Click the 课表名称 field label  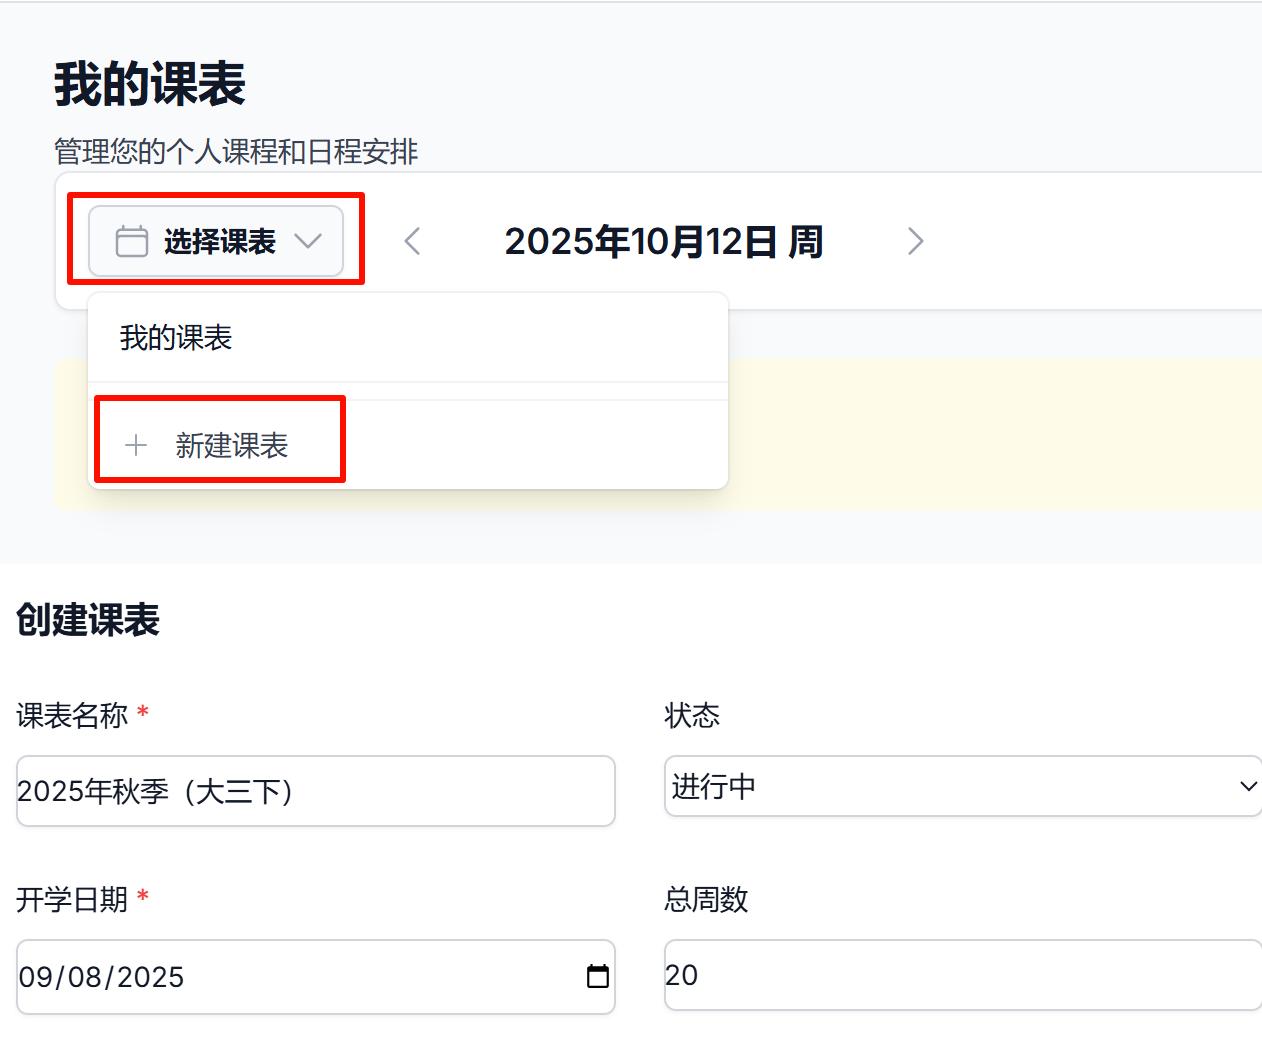(x=72, y=715)
